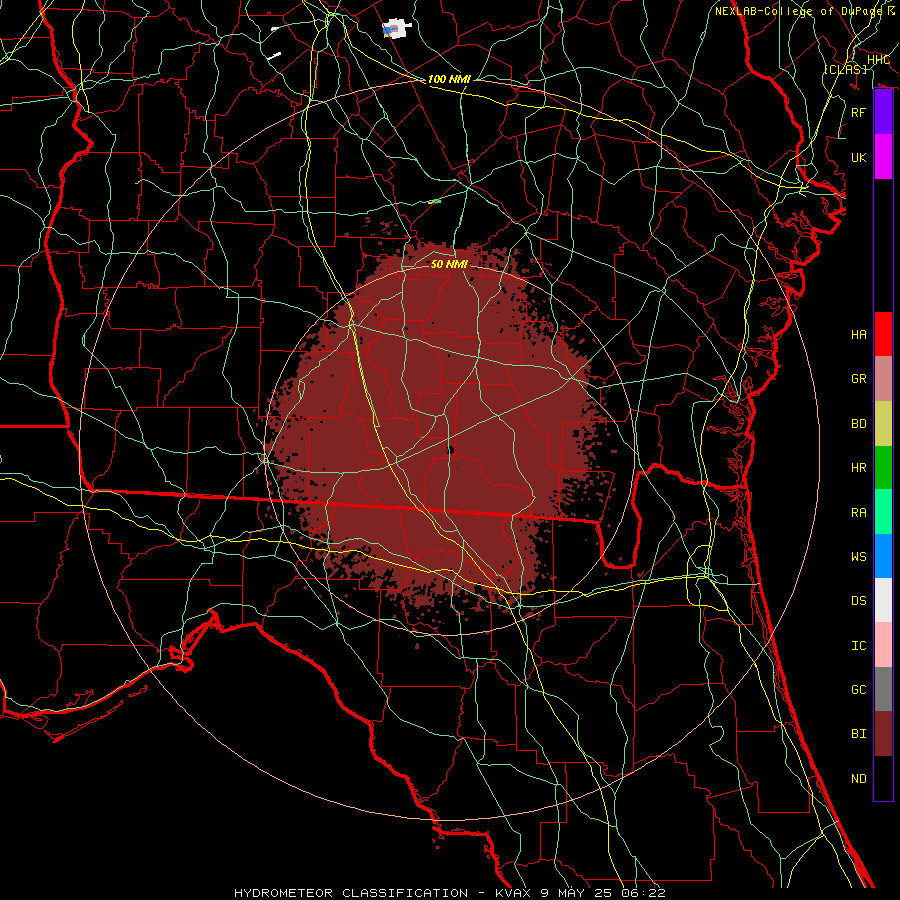Click the RA legend label
The width and height of the screenshot is (900, 900).
pyautogui.click(x=858, y=512)
